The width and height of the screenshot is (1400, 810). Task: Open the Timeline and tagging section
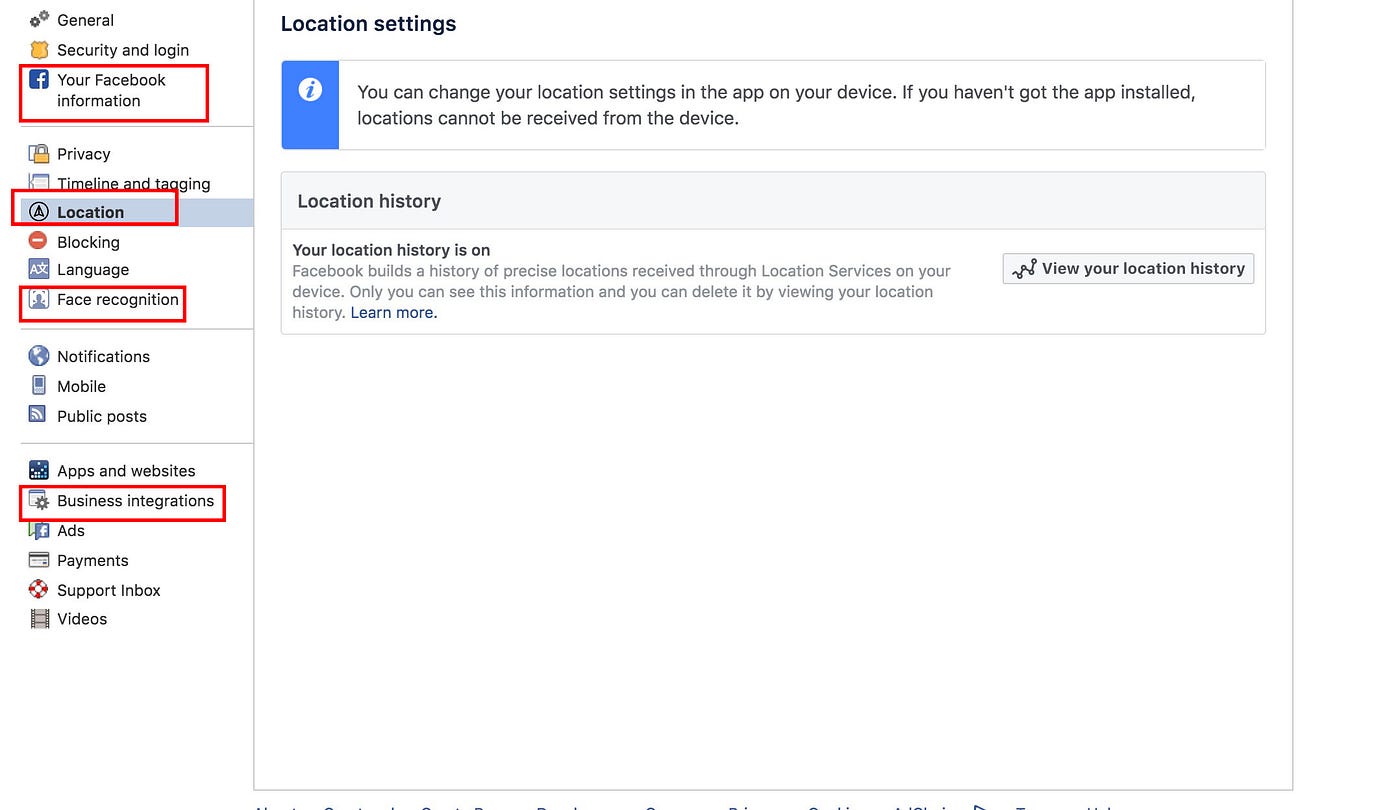tap(134, 183)
